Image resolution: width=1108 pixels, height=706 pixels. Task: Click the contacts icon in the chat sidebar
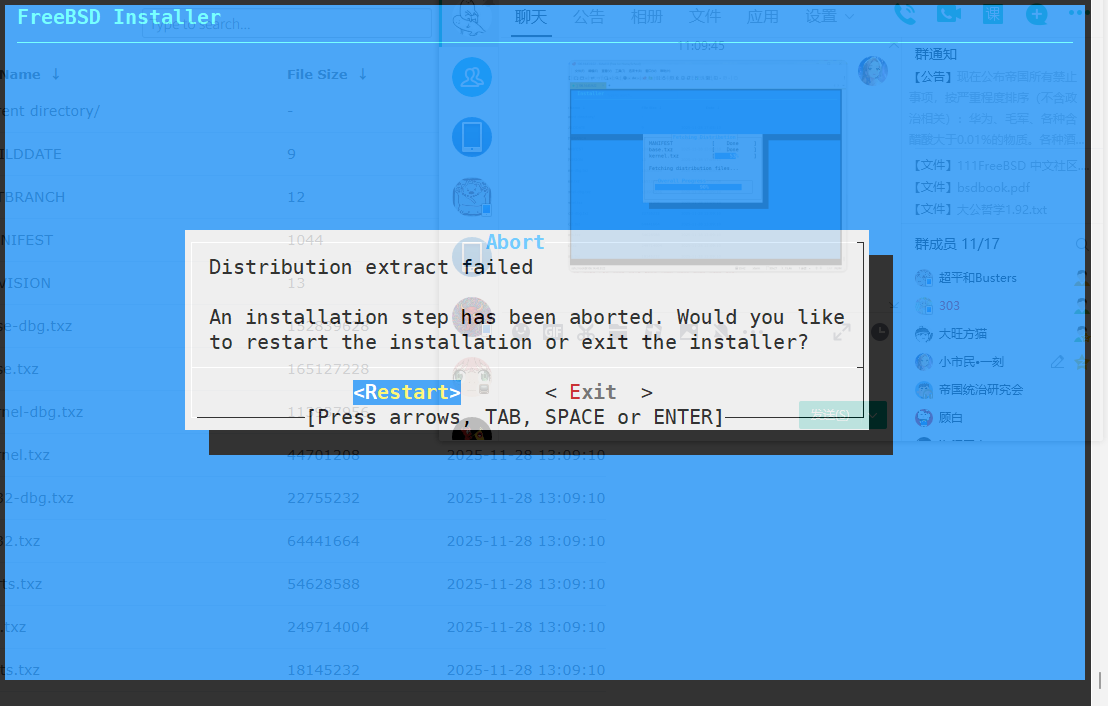click(472, 77)
